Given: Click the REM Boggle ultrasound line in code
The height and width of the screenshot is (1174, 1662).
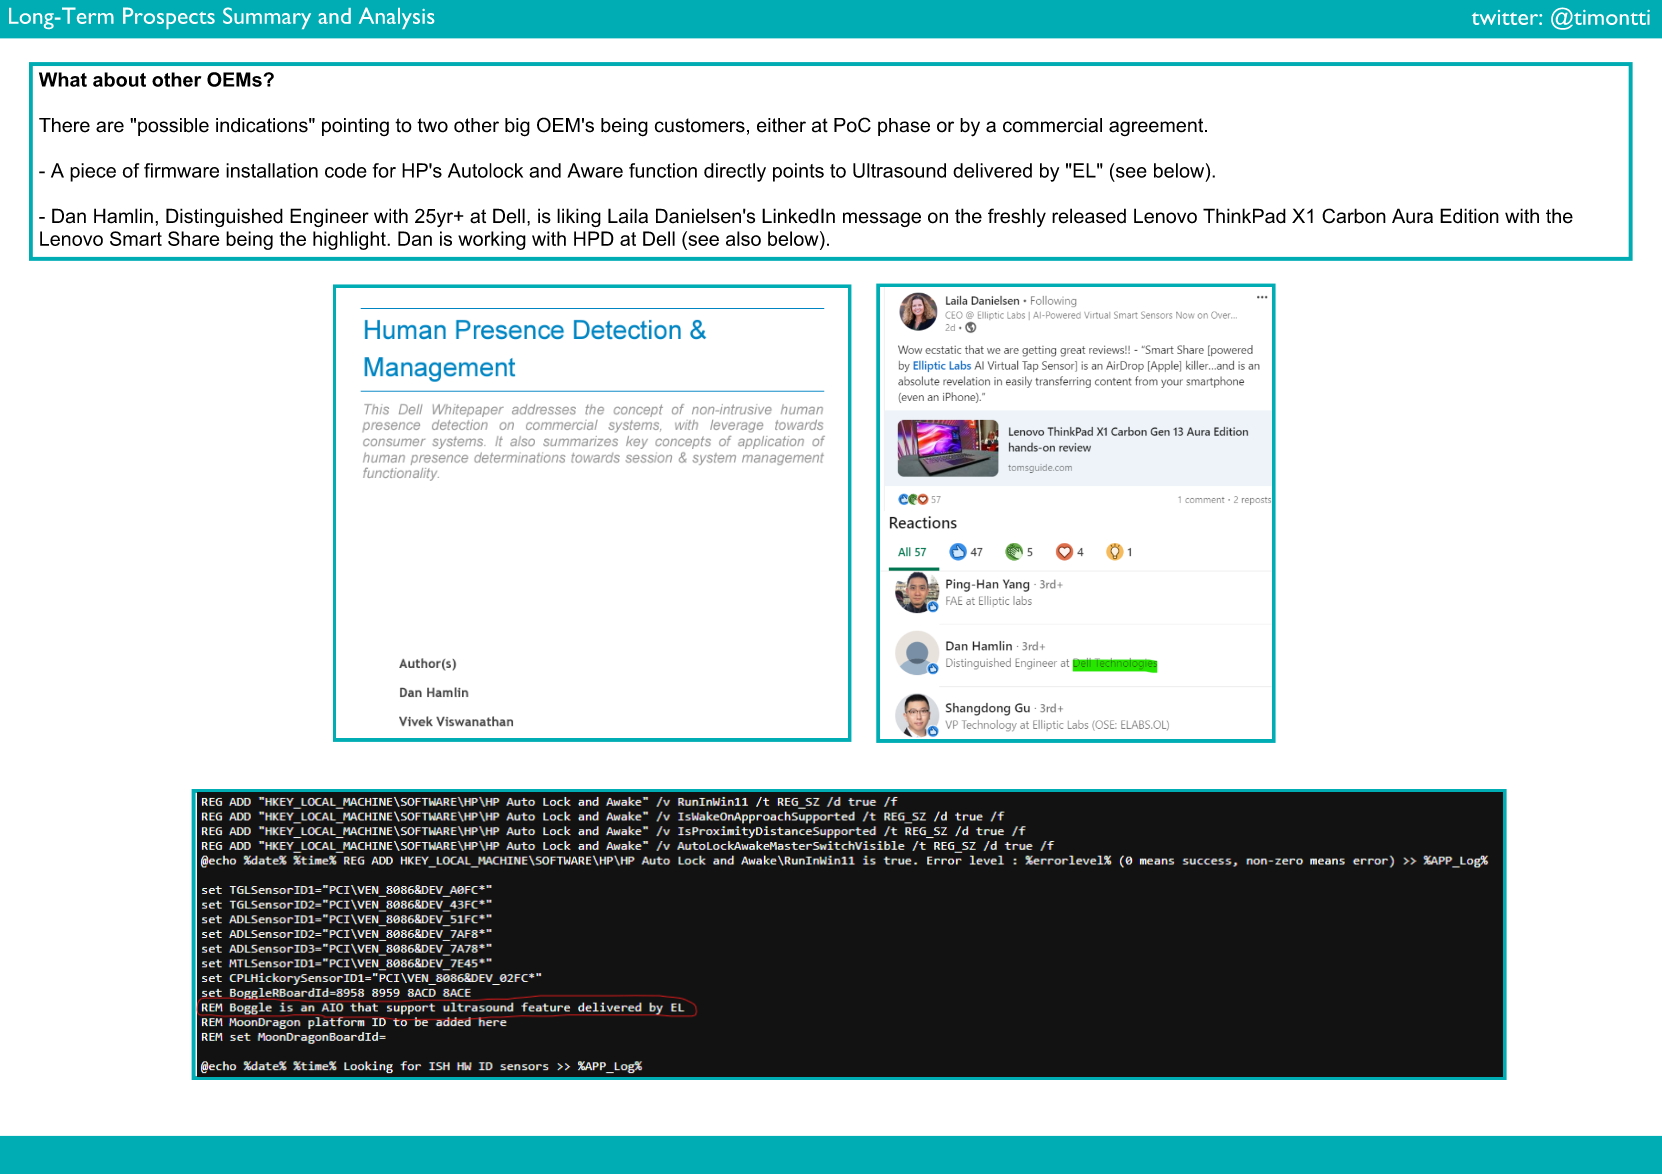Looking at the screenshot, I should 442,1008.
